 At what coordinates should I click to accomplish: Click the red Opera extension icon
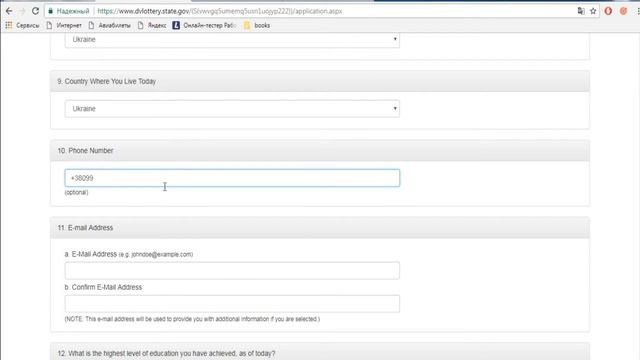(608, 11)
